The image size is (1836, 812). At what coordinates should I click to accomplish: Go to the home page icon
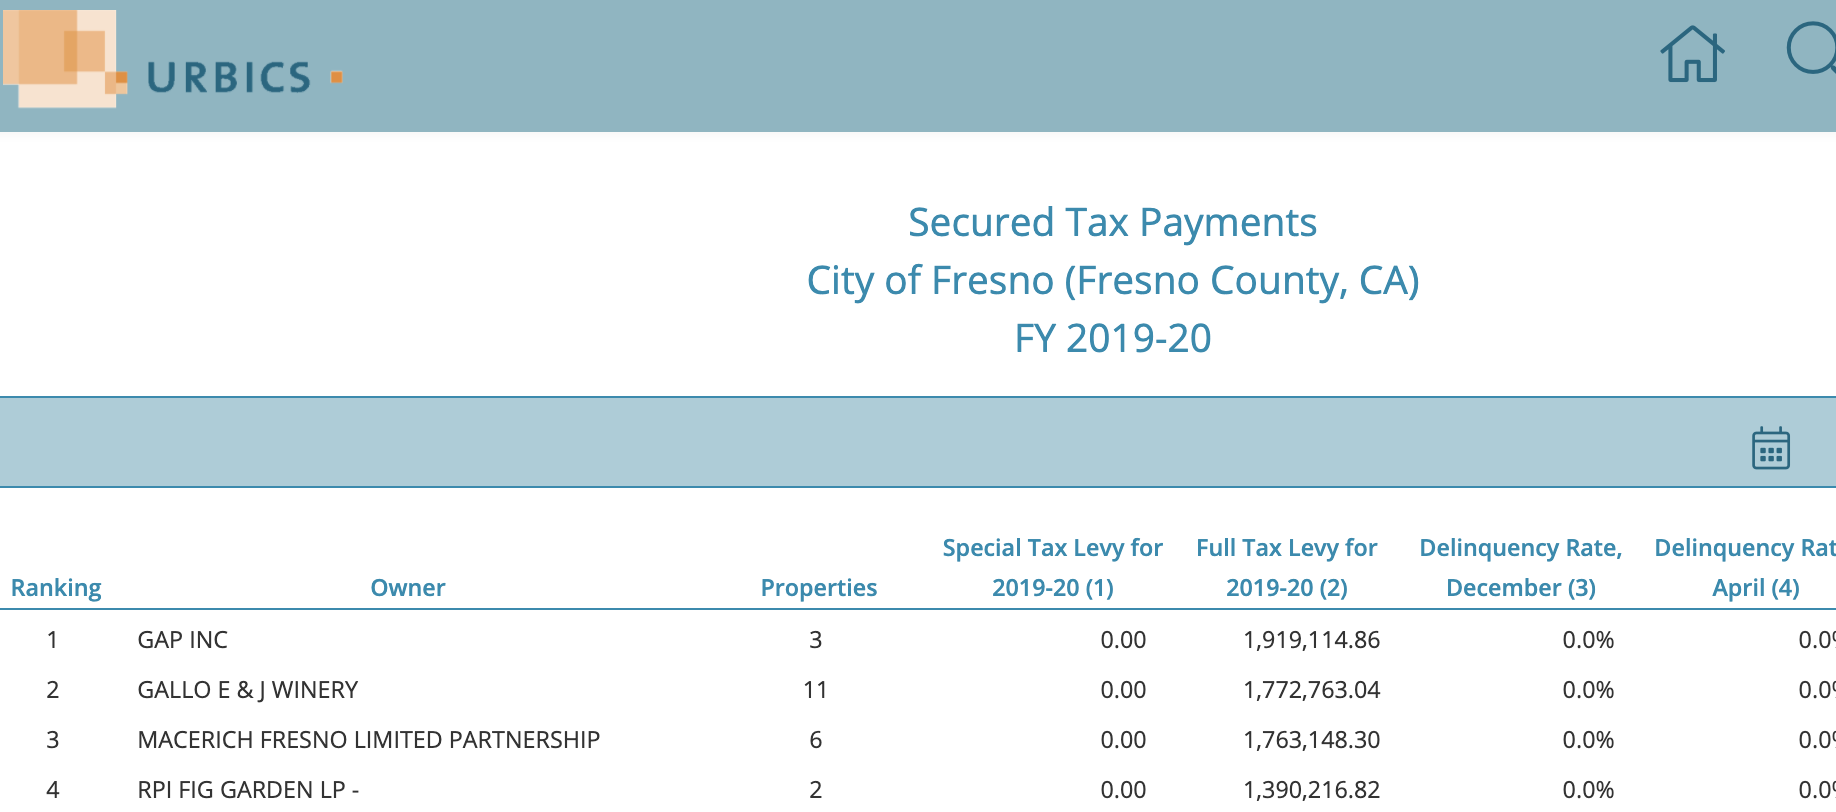click(x=1692, y=55)
